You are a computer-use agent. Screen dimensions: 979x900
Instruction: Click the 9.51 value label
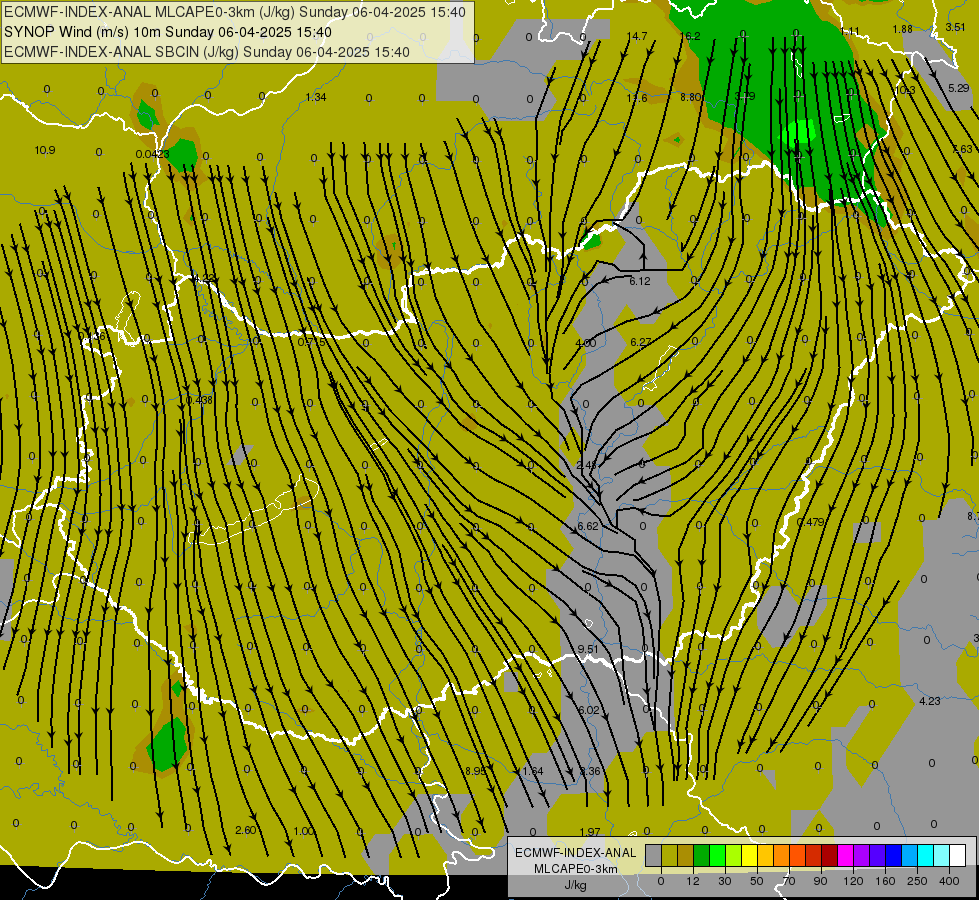click(588, 649)
